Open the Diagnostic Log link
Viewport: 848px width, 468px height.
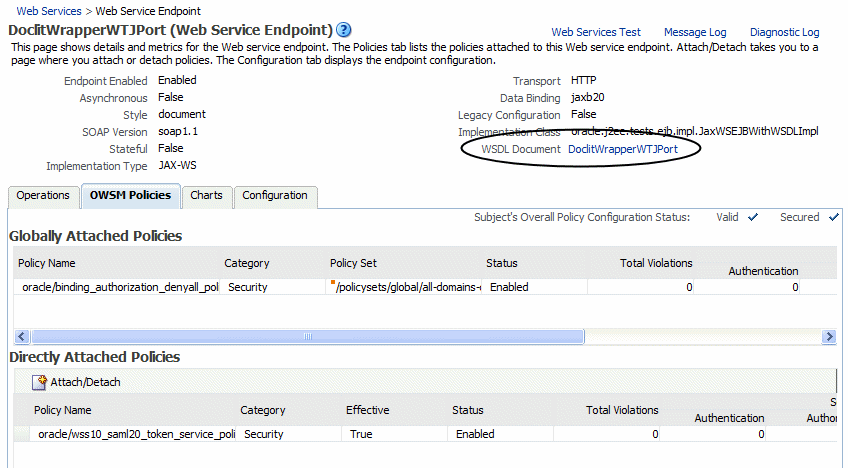click(x=784, y=32)
